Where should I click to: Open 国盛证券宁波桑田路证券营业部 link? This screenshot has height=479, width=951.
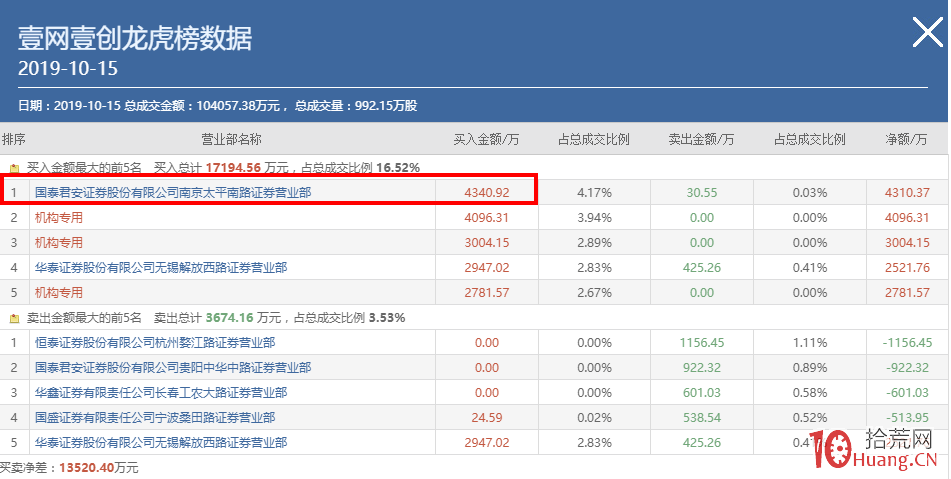(x=155, y=417)
